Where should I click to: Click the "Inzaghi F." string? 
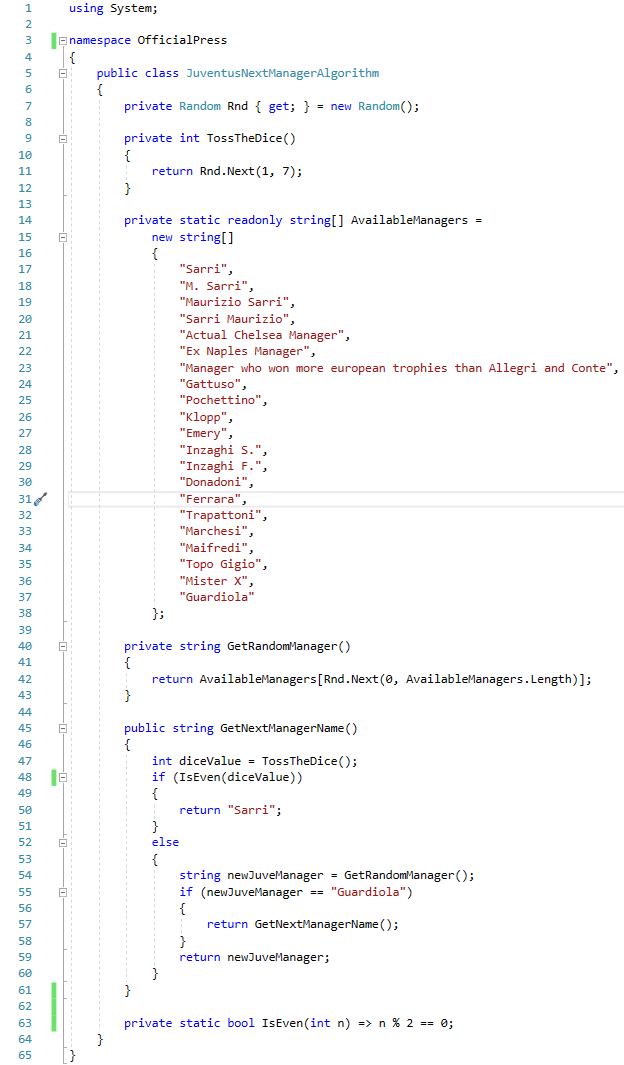click(x=220, y=466)
